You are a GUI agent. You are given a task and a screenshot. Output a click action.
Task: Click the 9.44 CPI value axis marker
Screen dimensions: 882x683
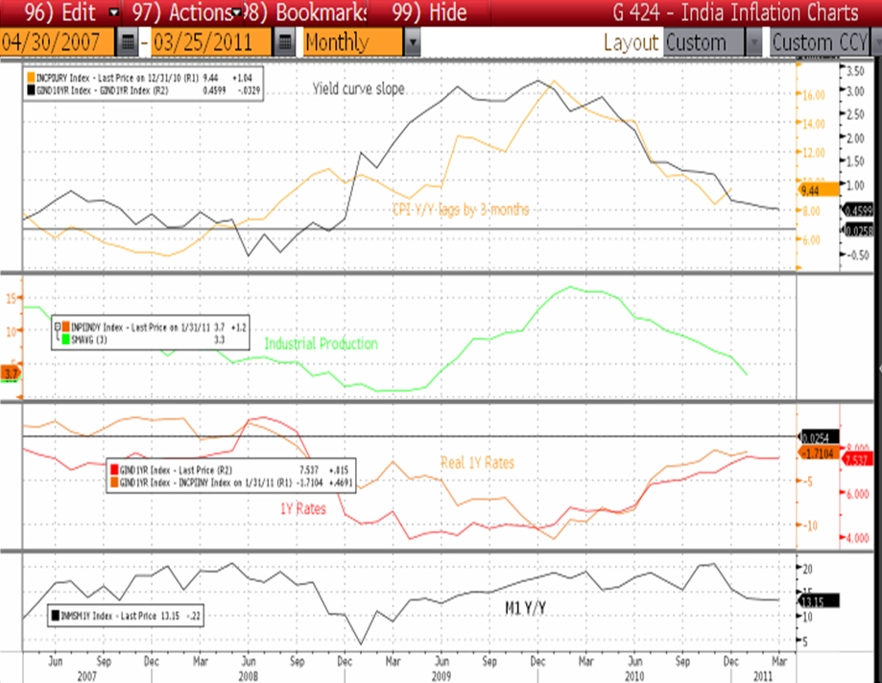pos(817,190)
